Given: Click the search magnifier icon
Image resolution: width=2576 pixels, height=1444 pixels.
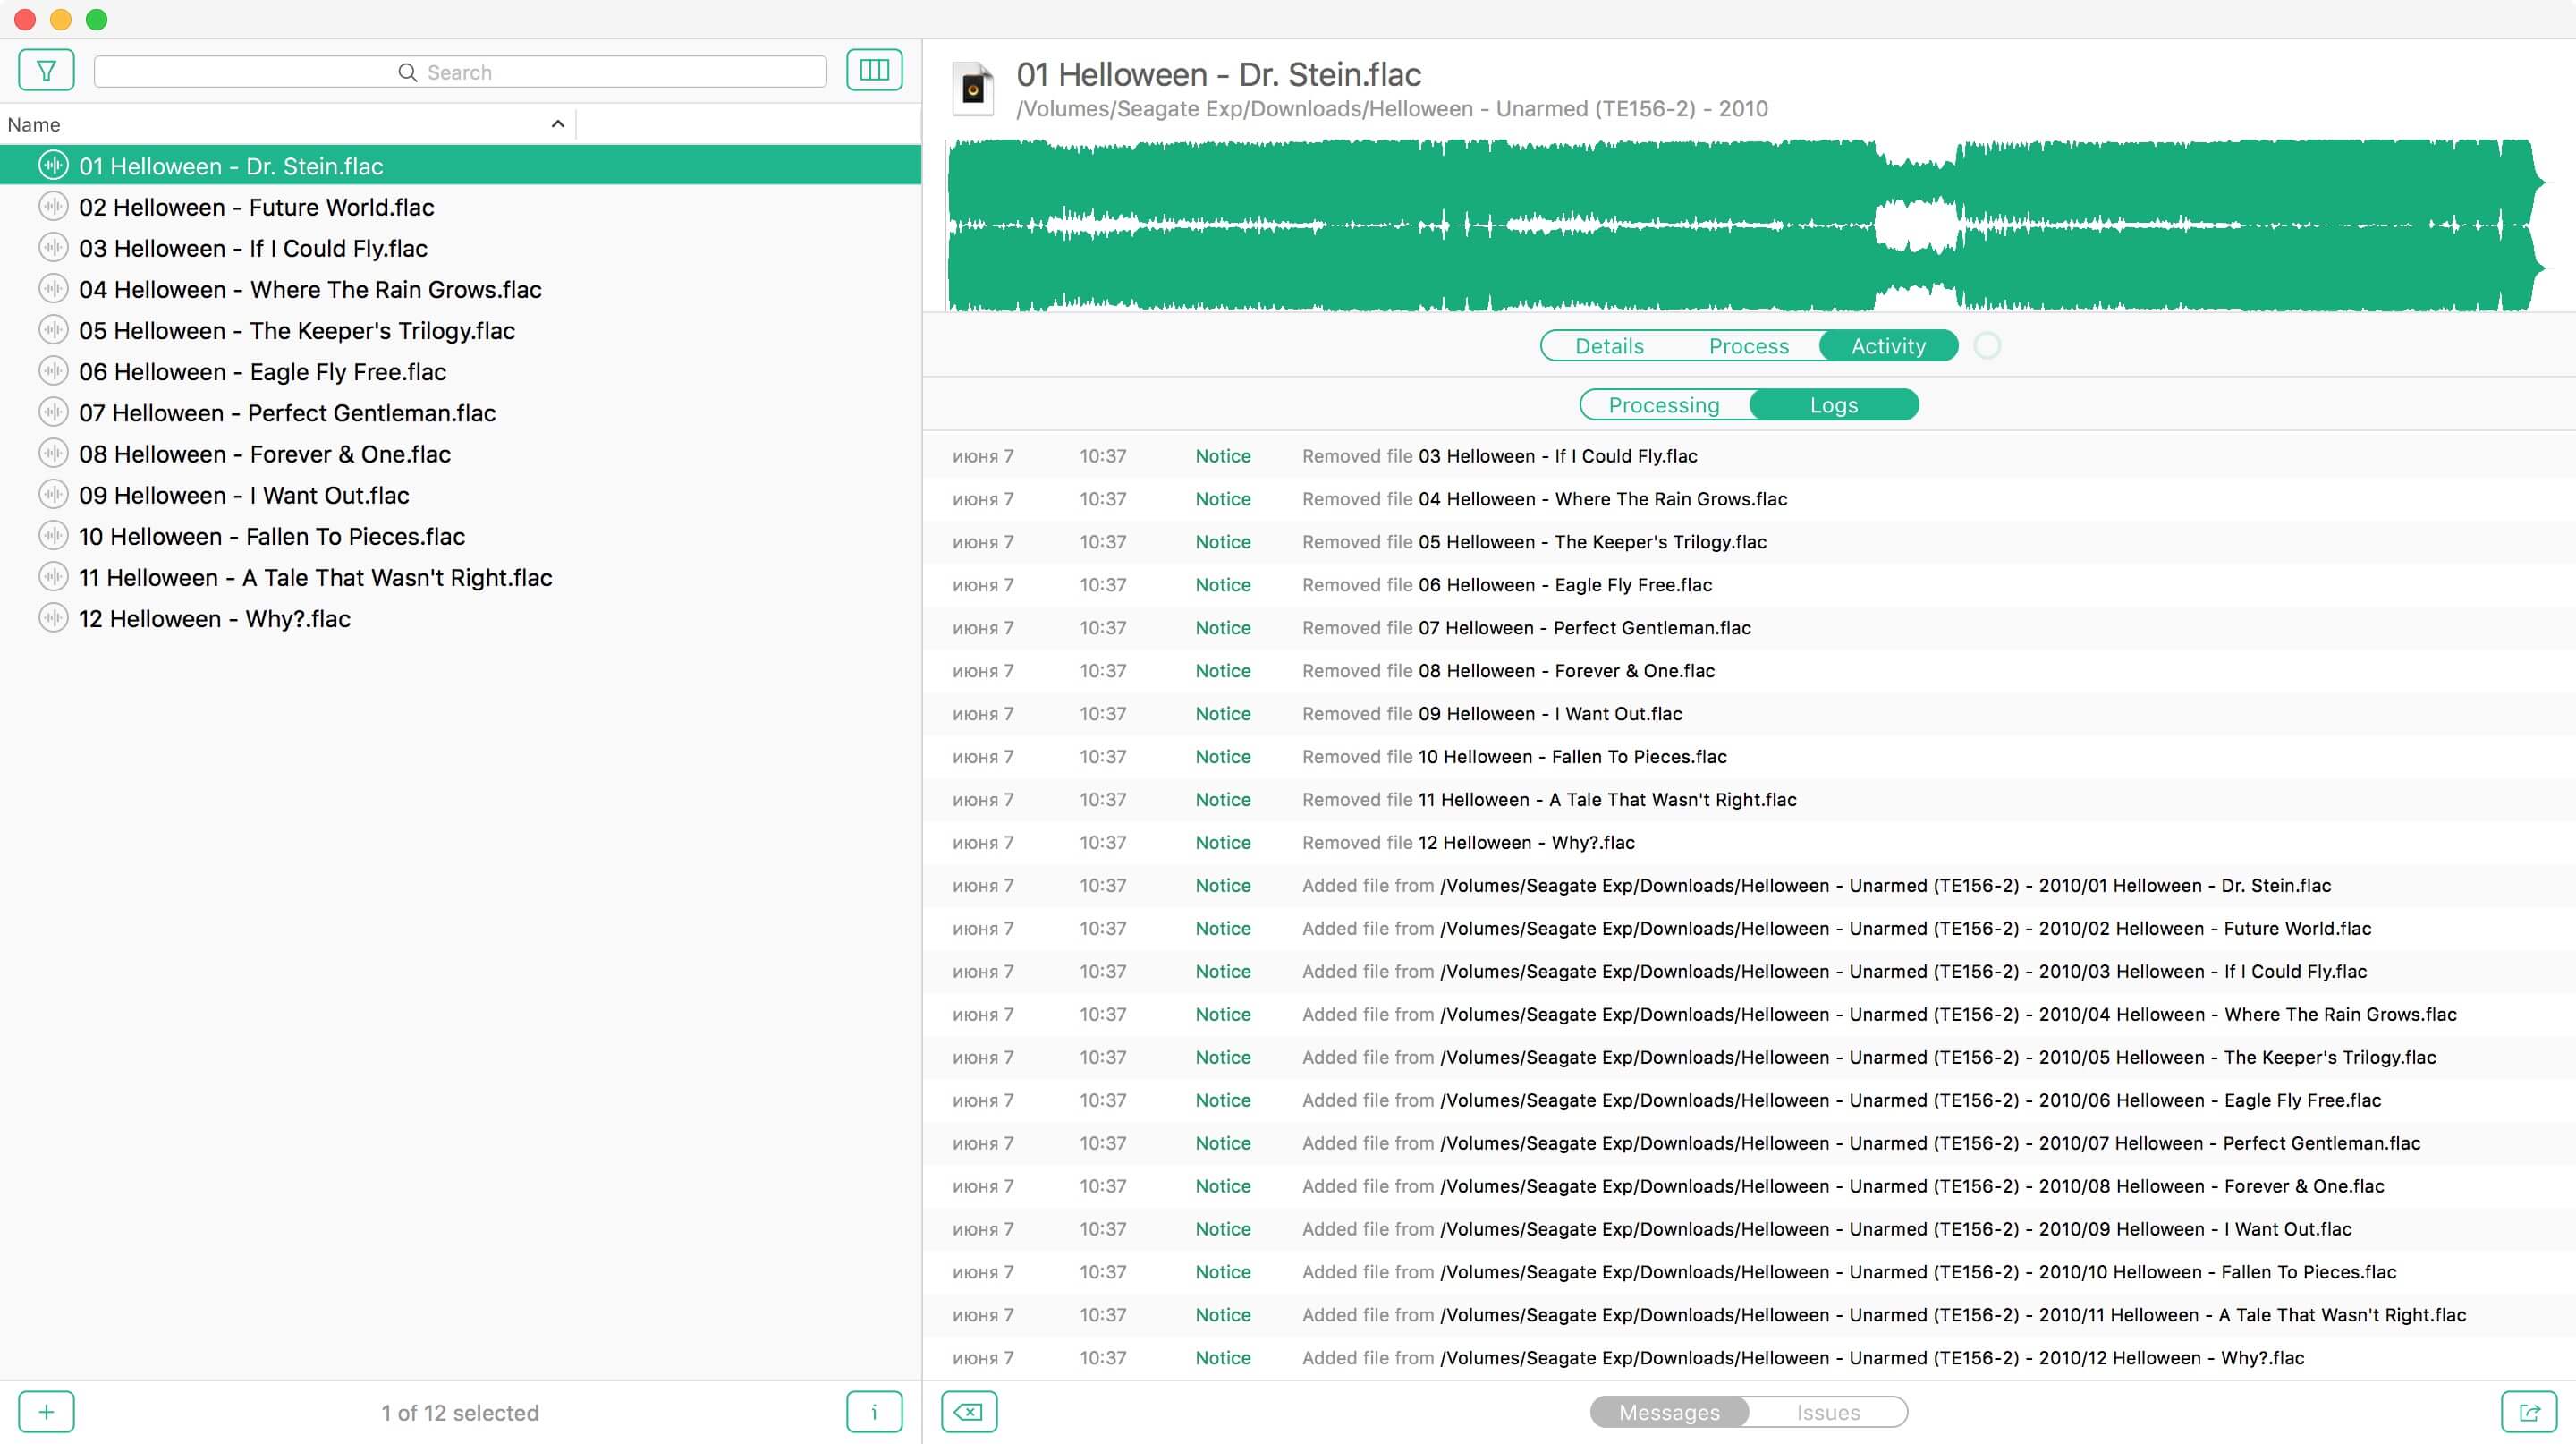Looking at the screenshot, I should point(407,72).
